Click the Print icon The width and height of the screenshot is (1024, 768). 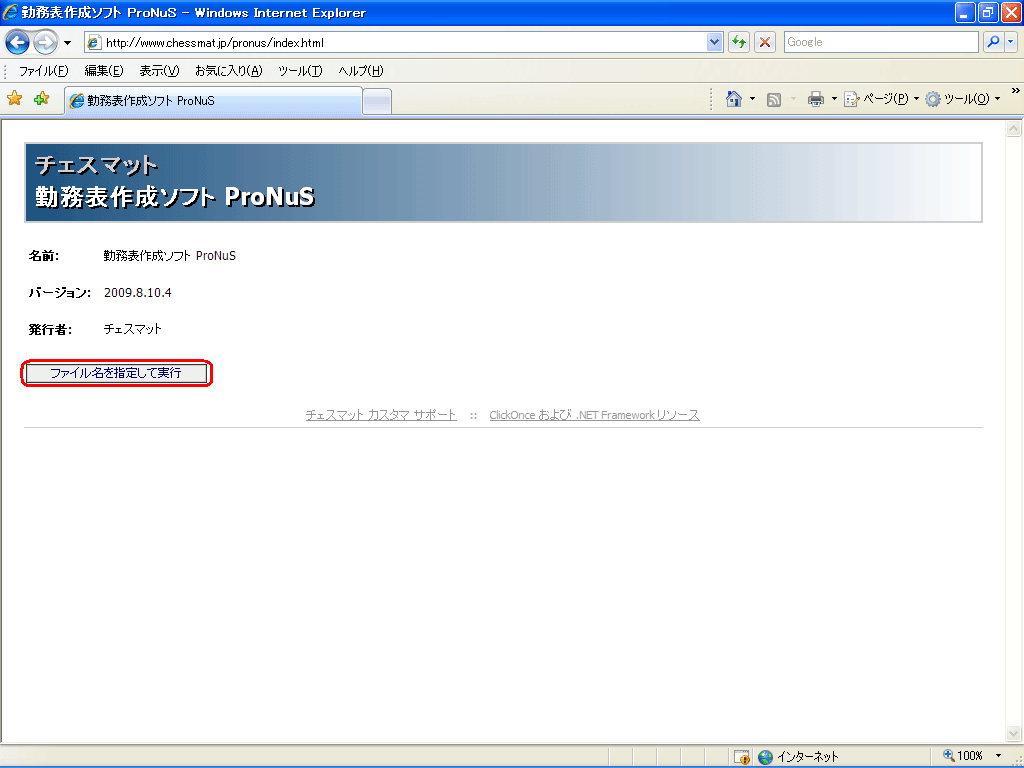click(x=816, y=99)
